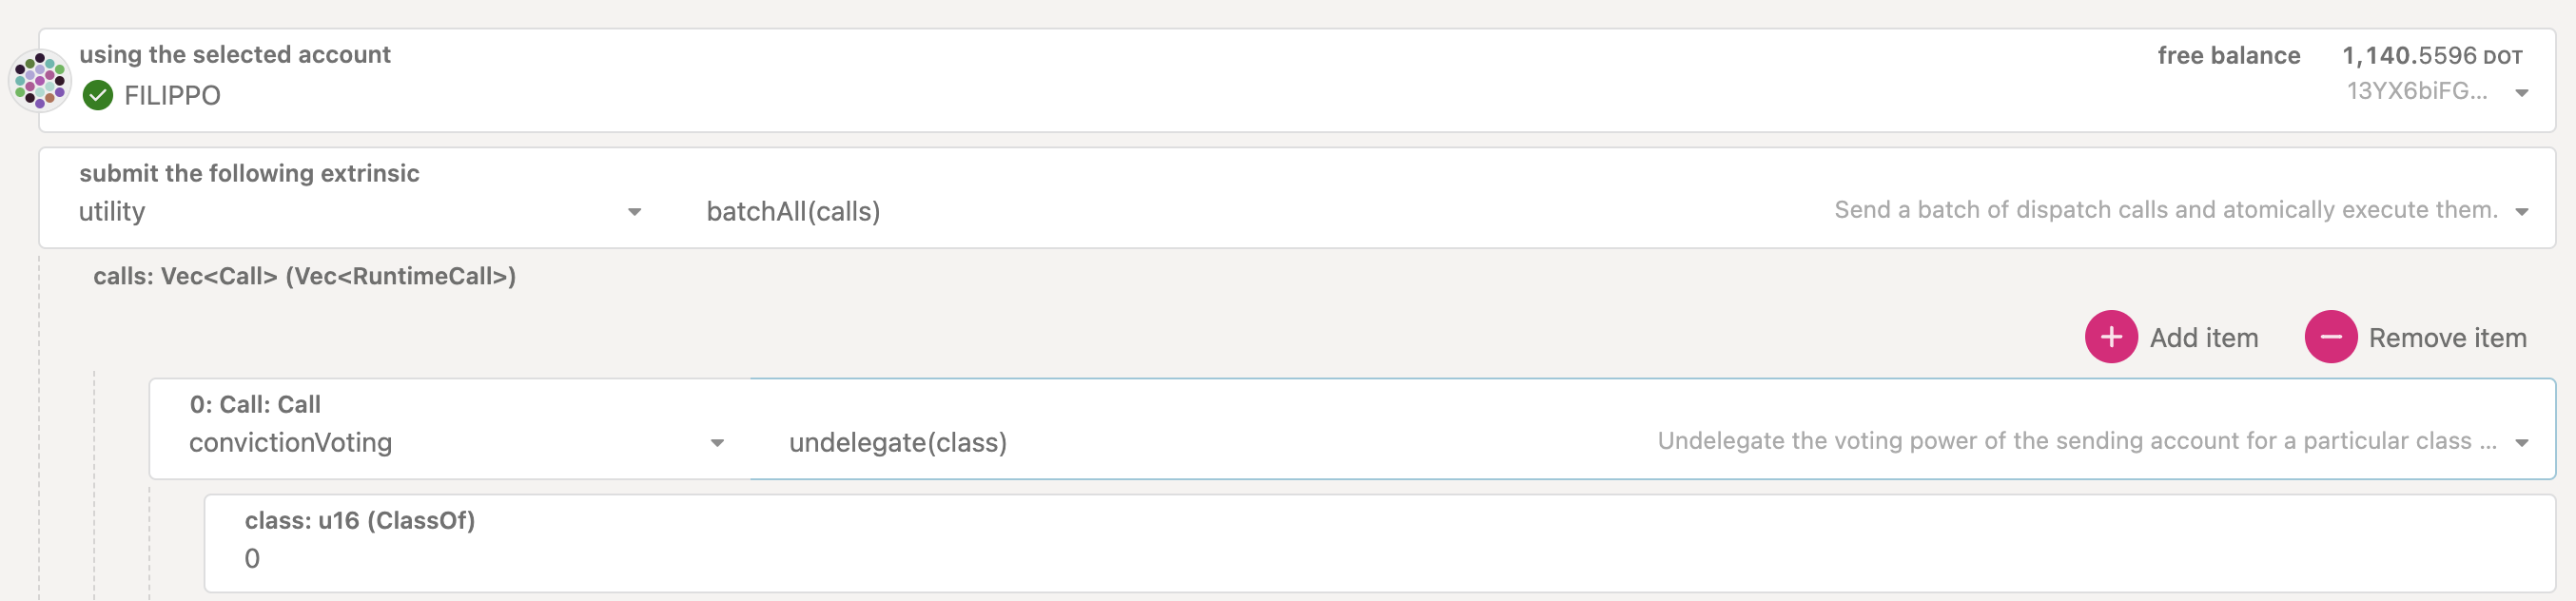2576x601 pixels.
Task: Click the pink plus Add item icon
Action: pos(2111,338)
